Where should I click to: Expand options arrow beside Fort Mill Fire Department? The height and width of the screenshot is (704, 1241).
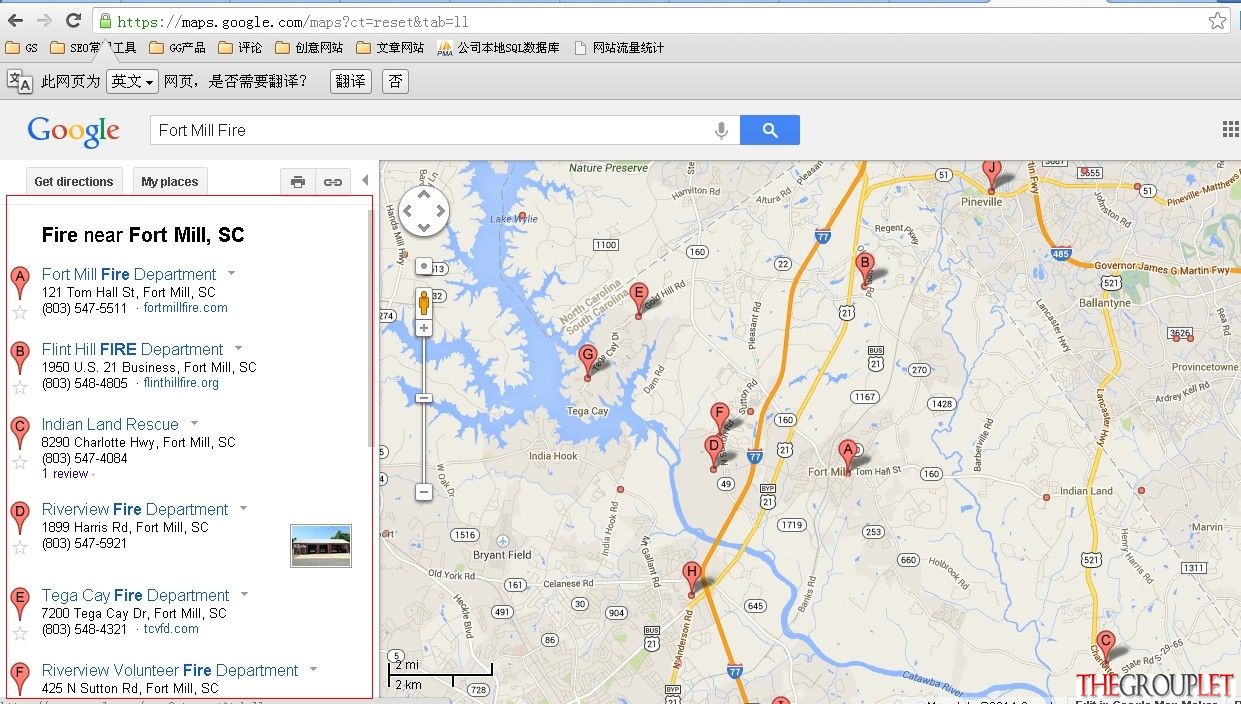(231, 273)
